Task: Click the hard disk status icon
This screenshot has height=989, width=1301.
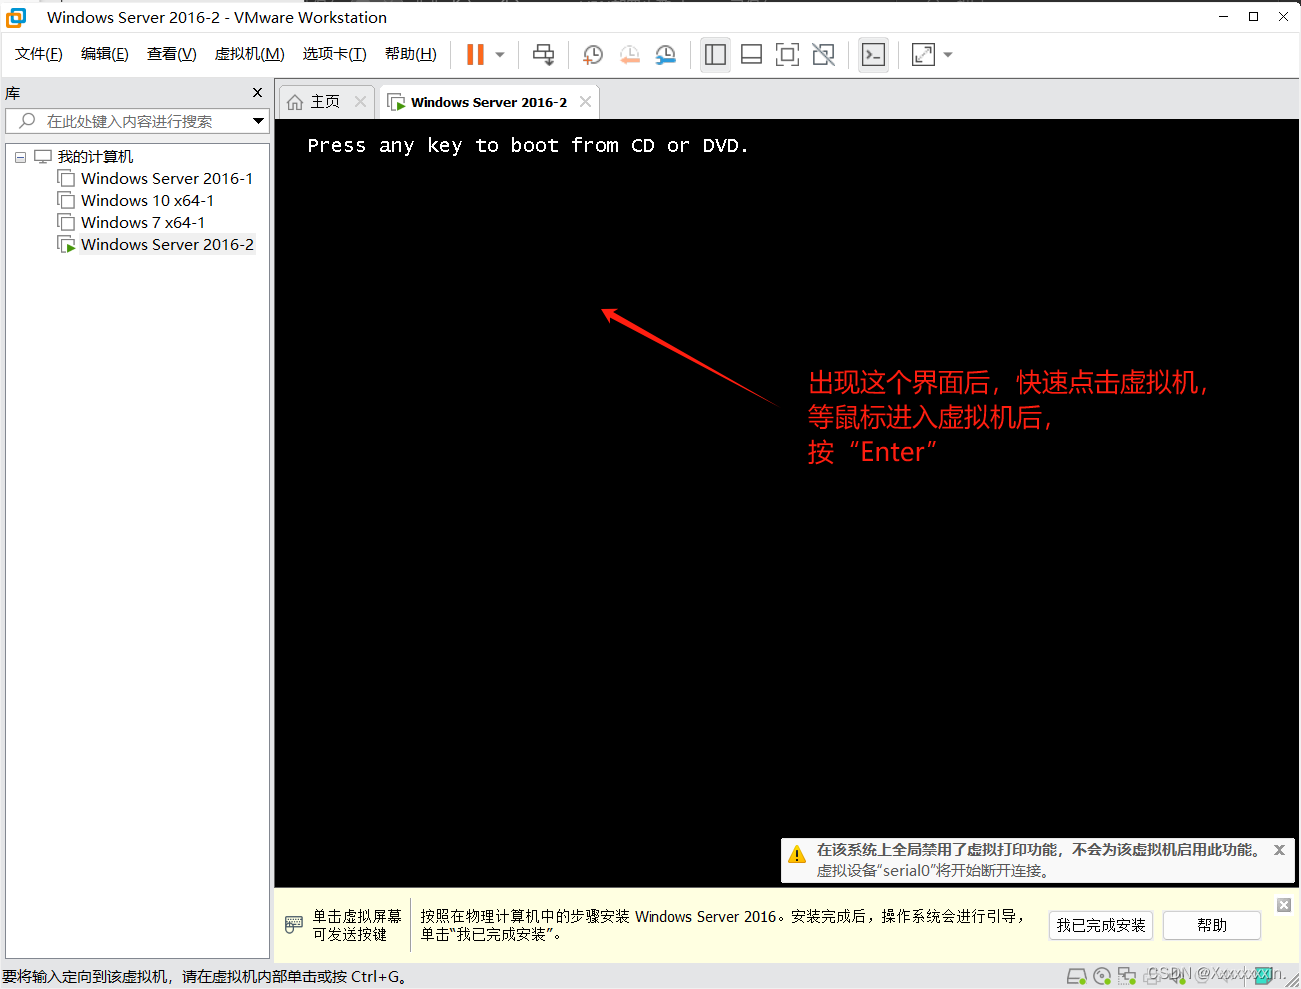Action: (1076, 976)
